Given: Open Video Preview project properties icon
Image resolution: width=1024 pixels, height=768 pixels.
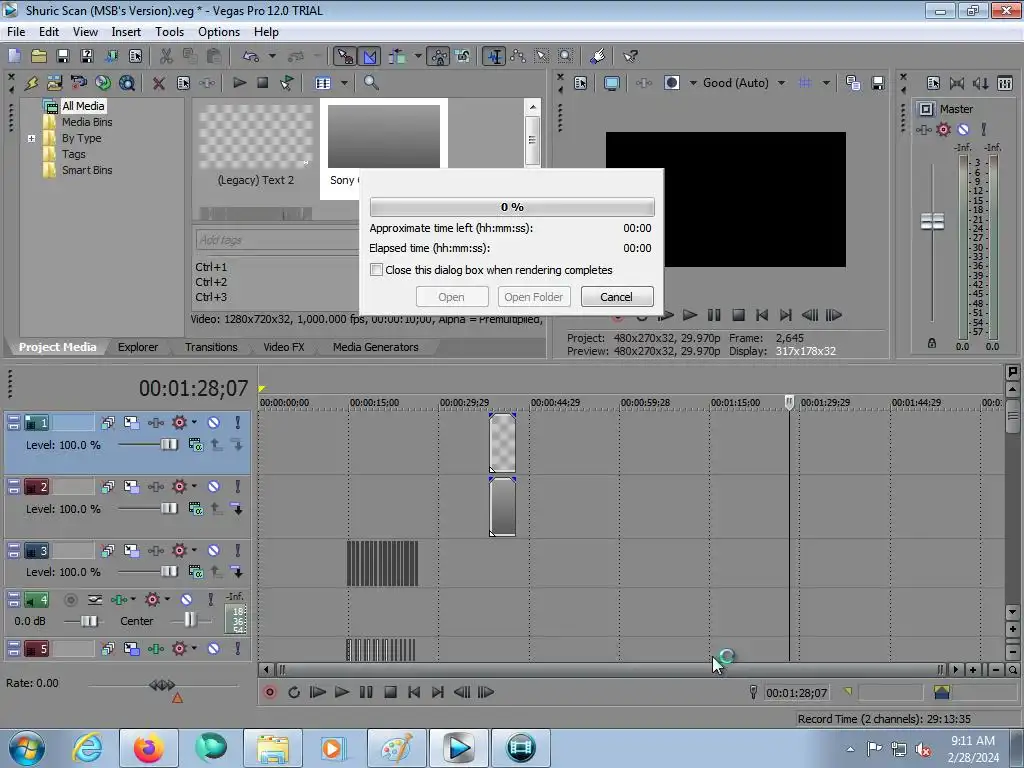Looking at the screenshot, I should point(581,83).
